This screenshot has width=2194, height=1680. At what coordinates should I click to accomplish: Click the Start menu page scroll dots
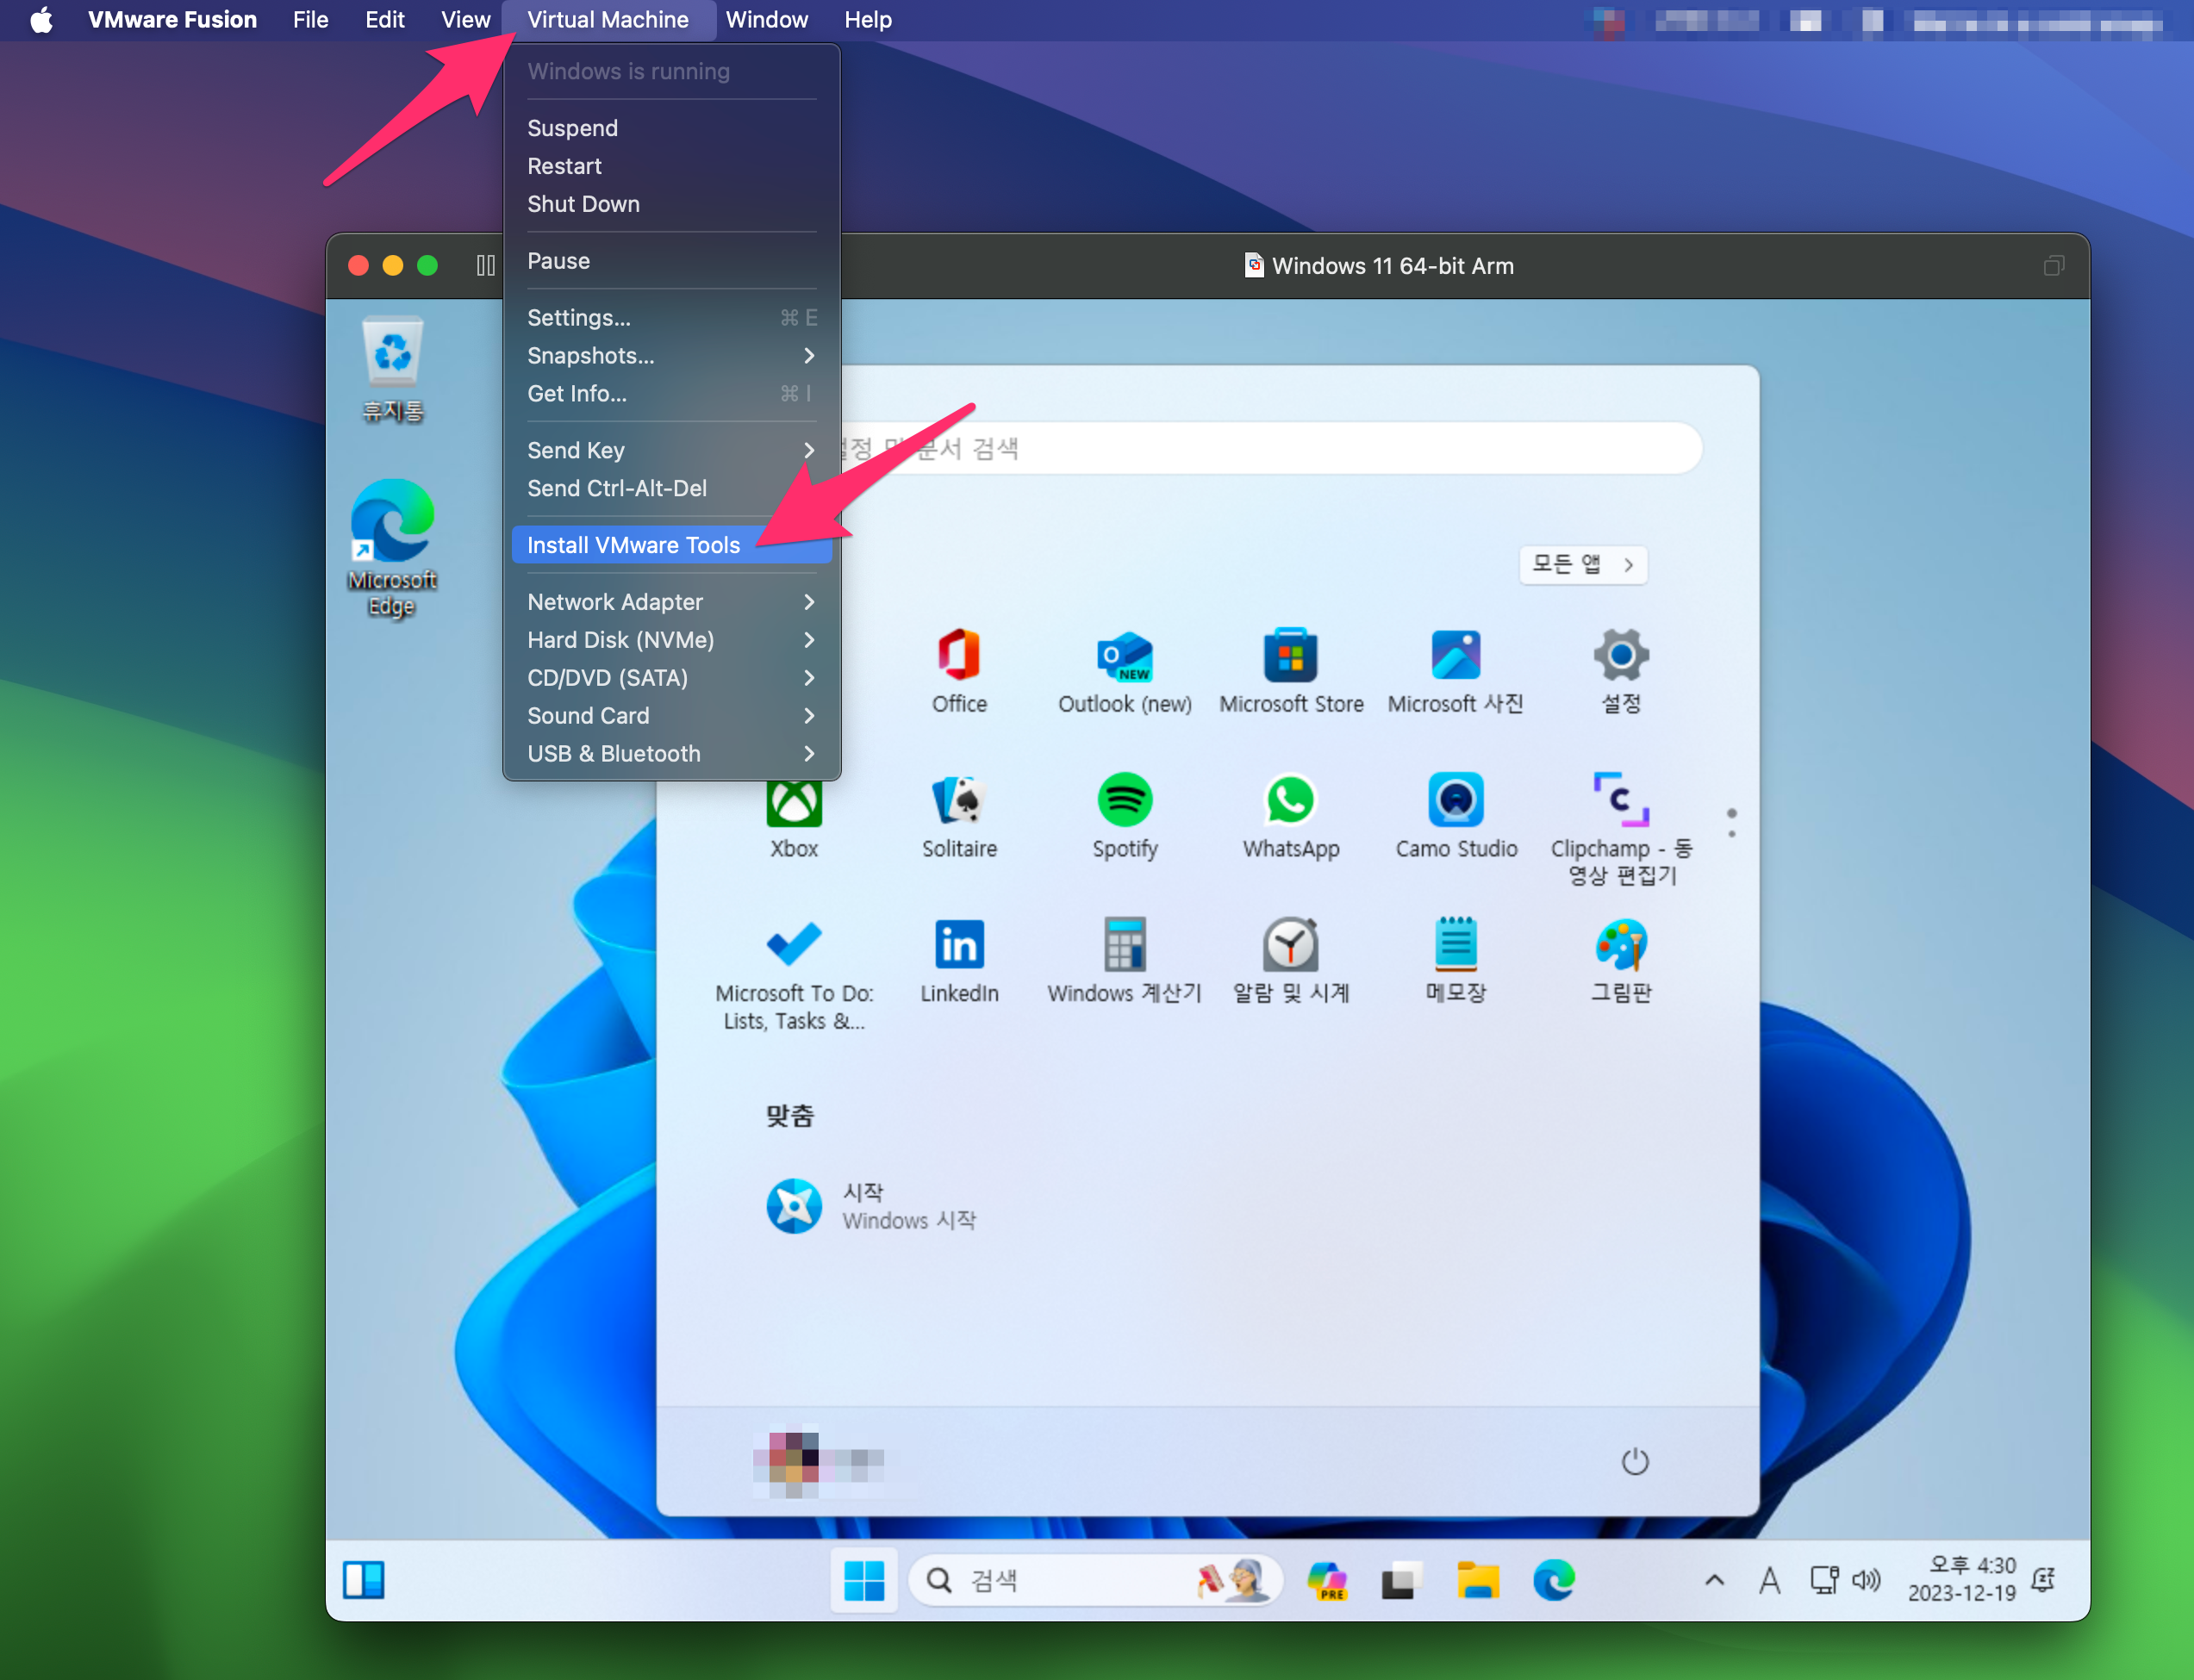(x=1731, y=822)
